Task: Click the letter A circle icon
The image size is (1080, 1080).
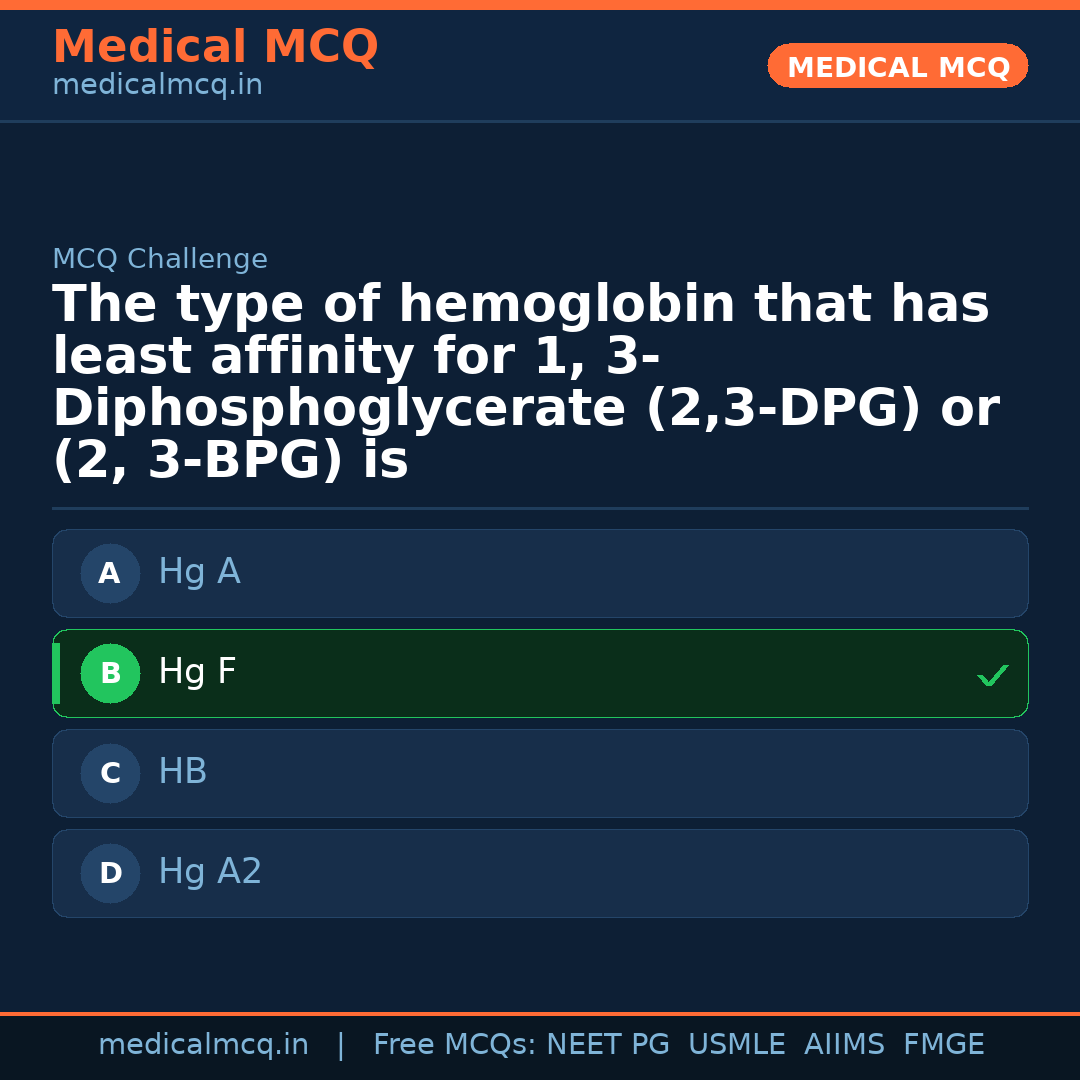Action: point(110,574)
